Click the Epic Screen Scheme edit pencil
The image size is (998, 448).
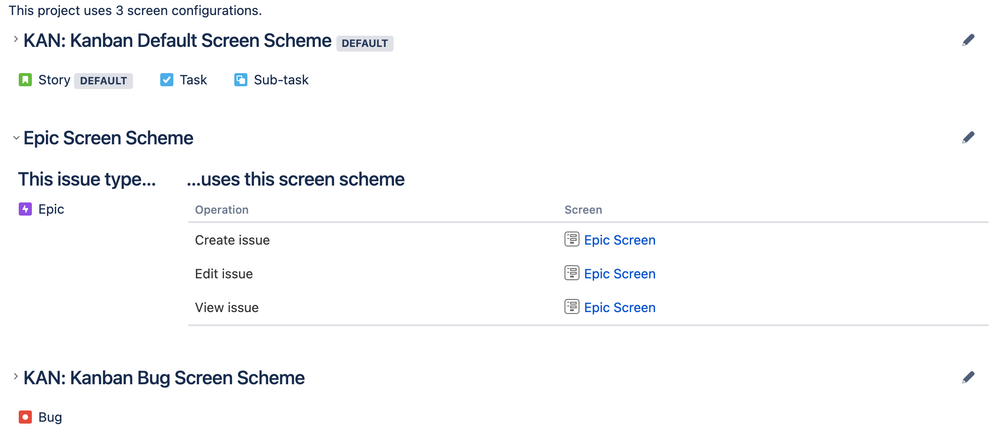[x=968, y=137]
